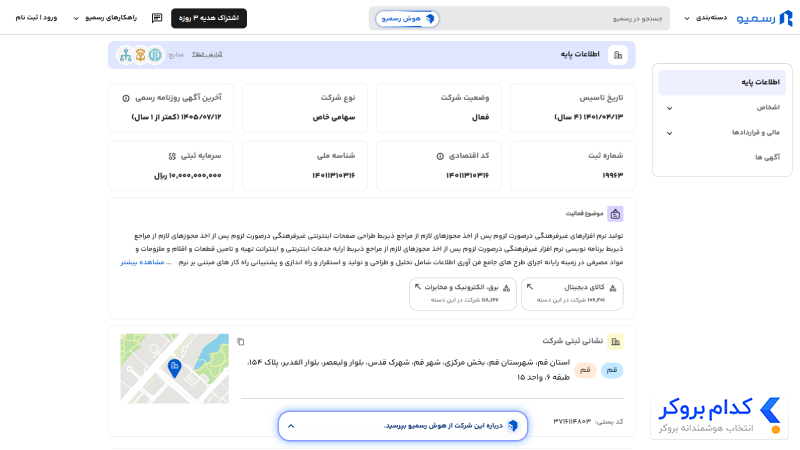Viewport: 800px width, 450px height.
Task: Click the نشانی ثبتی شرکت building icon
Action: (x=615, y=341)
